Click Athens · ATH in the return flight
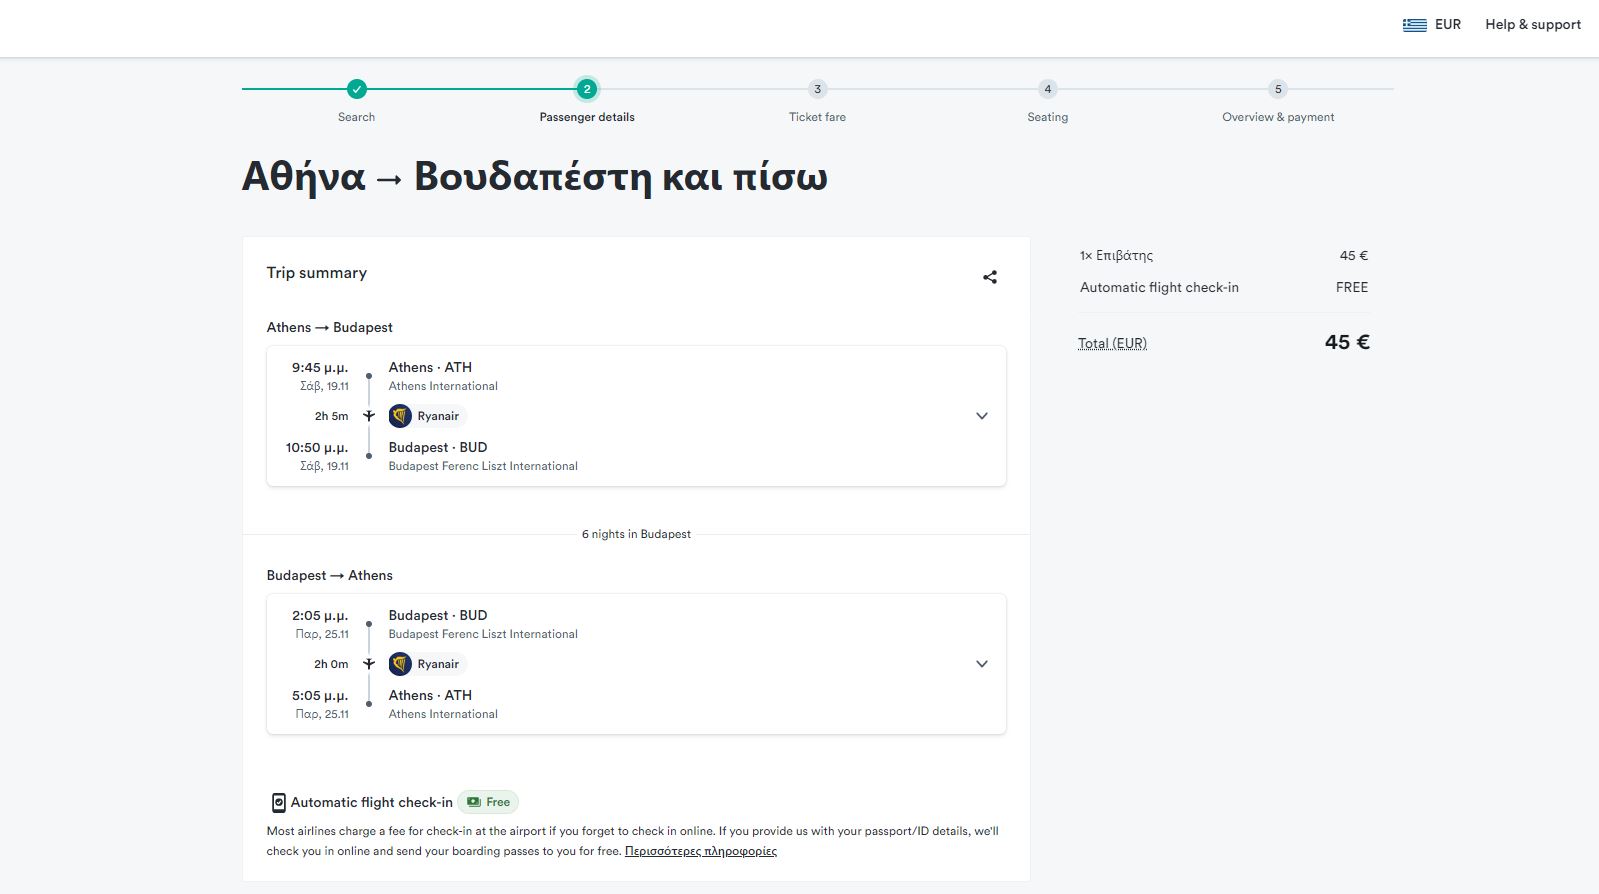Image resolution: width=1599 pixels, height=894 pixels. tap(430, 696)
